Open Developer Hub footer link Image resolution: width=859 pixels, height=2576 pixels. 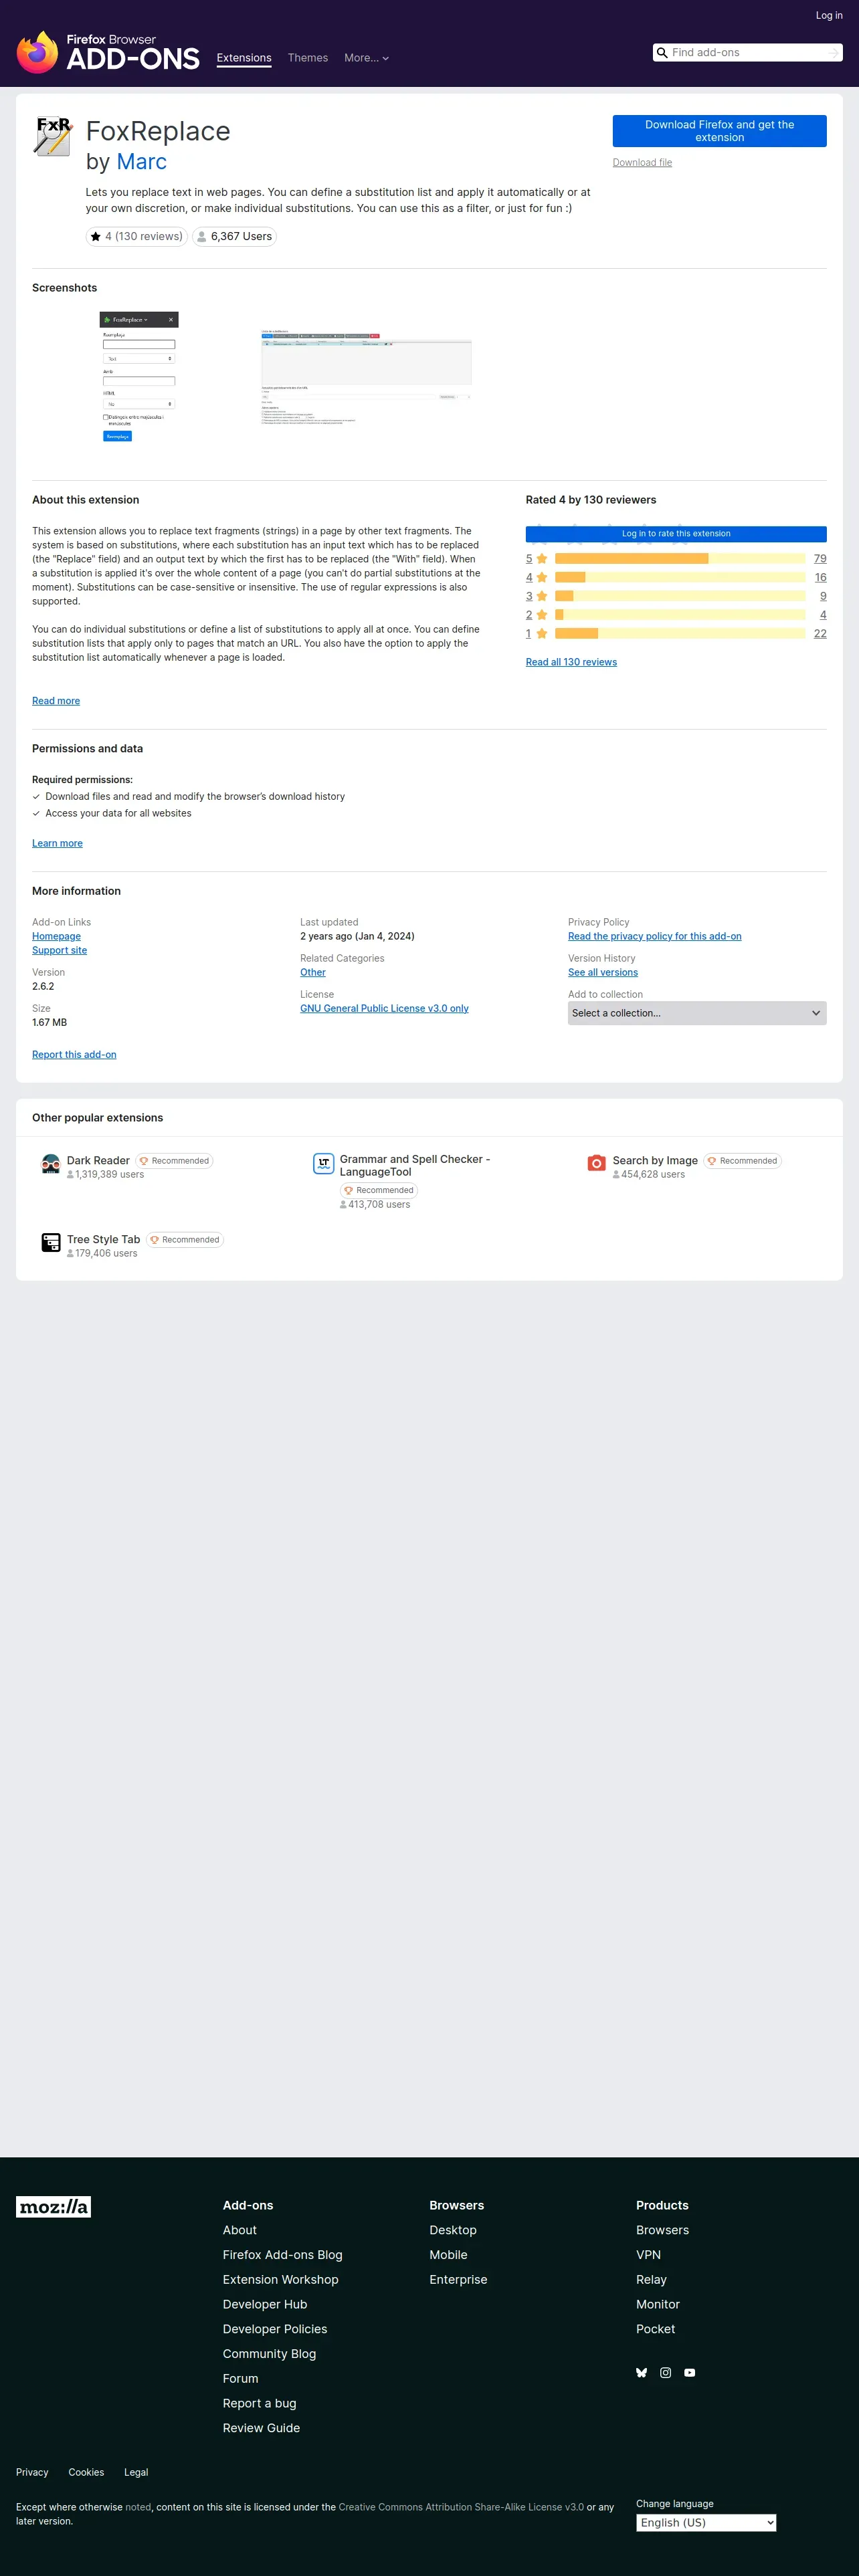click(x=265, y=2305)
